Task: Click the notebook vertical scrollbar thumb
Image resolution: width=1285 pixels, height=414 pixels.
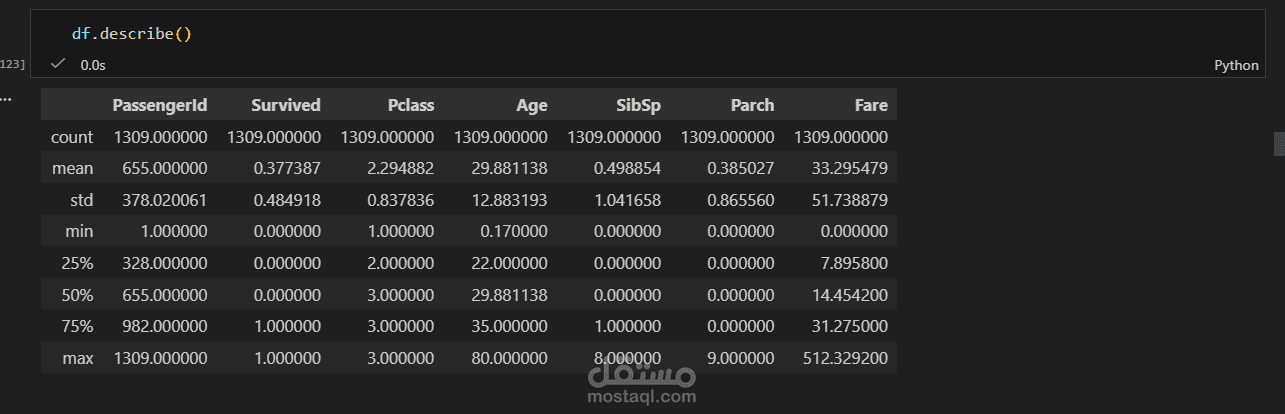Action: 1278,144
